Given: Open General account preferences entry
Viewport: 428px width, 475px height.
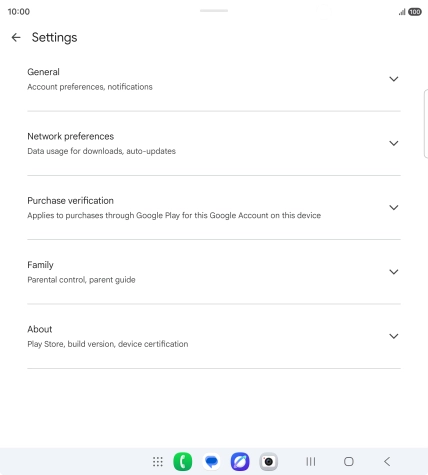Looking at the screenshot, I should click(x=214, y=79).
